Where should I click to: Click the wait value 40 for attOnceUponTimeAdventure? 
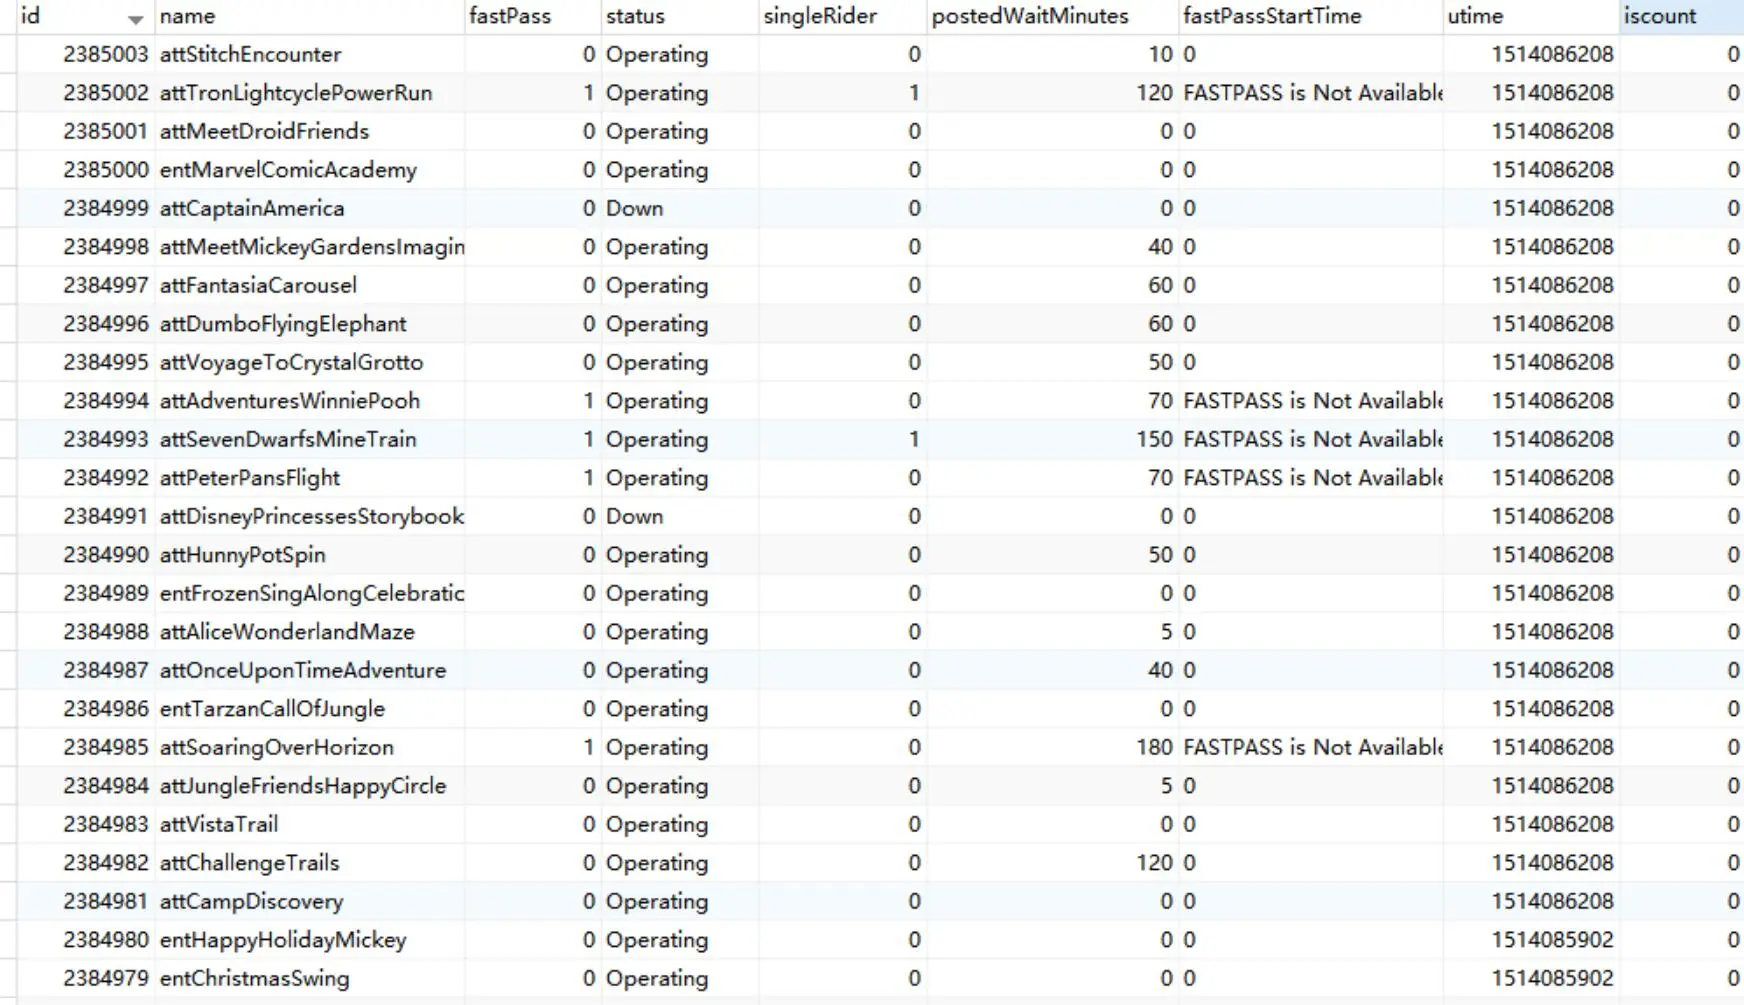[1052, 670]
